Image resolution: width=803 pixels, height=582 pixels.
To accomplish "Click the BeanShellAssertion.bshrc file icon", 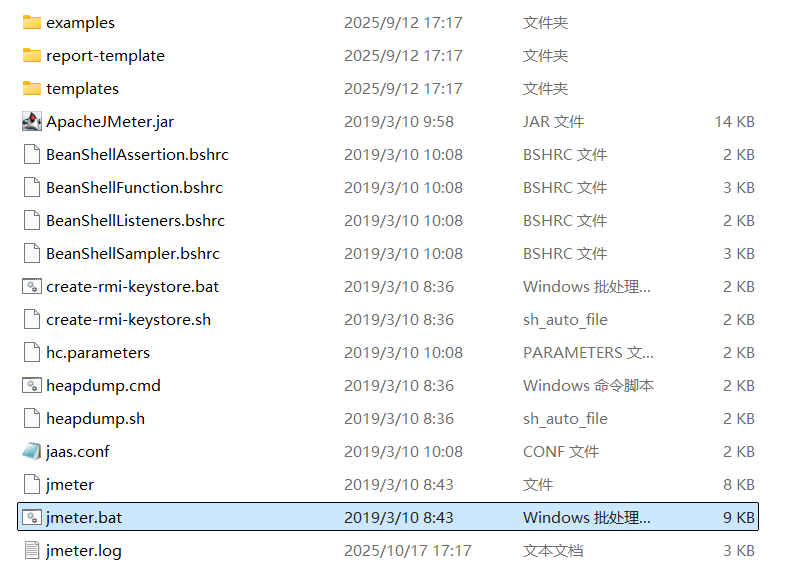I will tap(31, 154).
